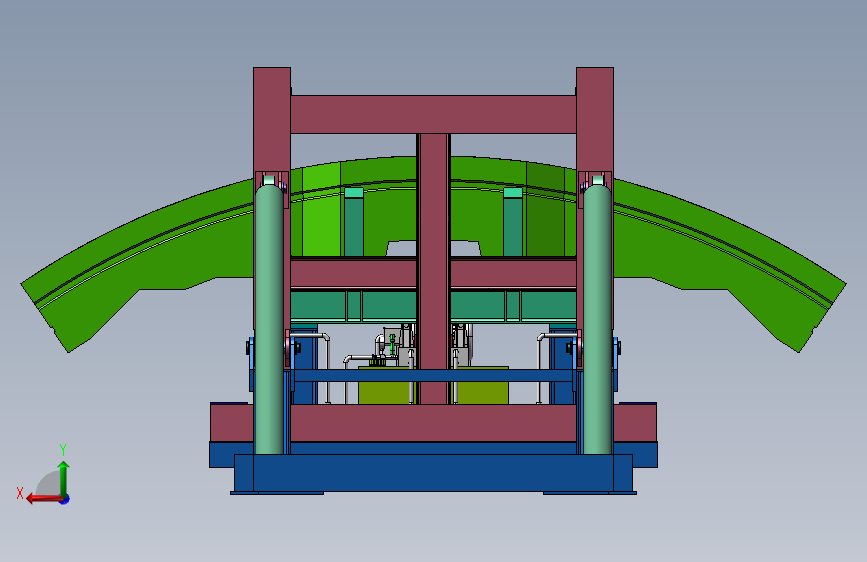Viewport: 867px width, 562px height.
Task: Select the left green hydraulic cylinder
Action: pyautogui.click(x=269, y=319)
